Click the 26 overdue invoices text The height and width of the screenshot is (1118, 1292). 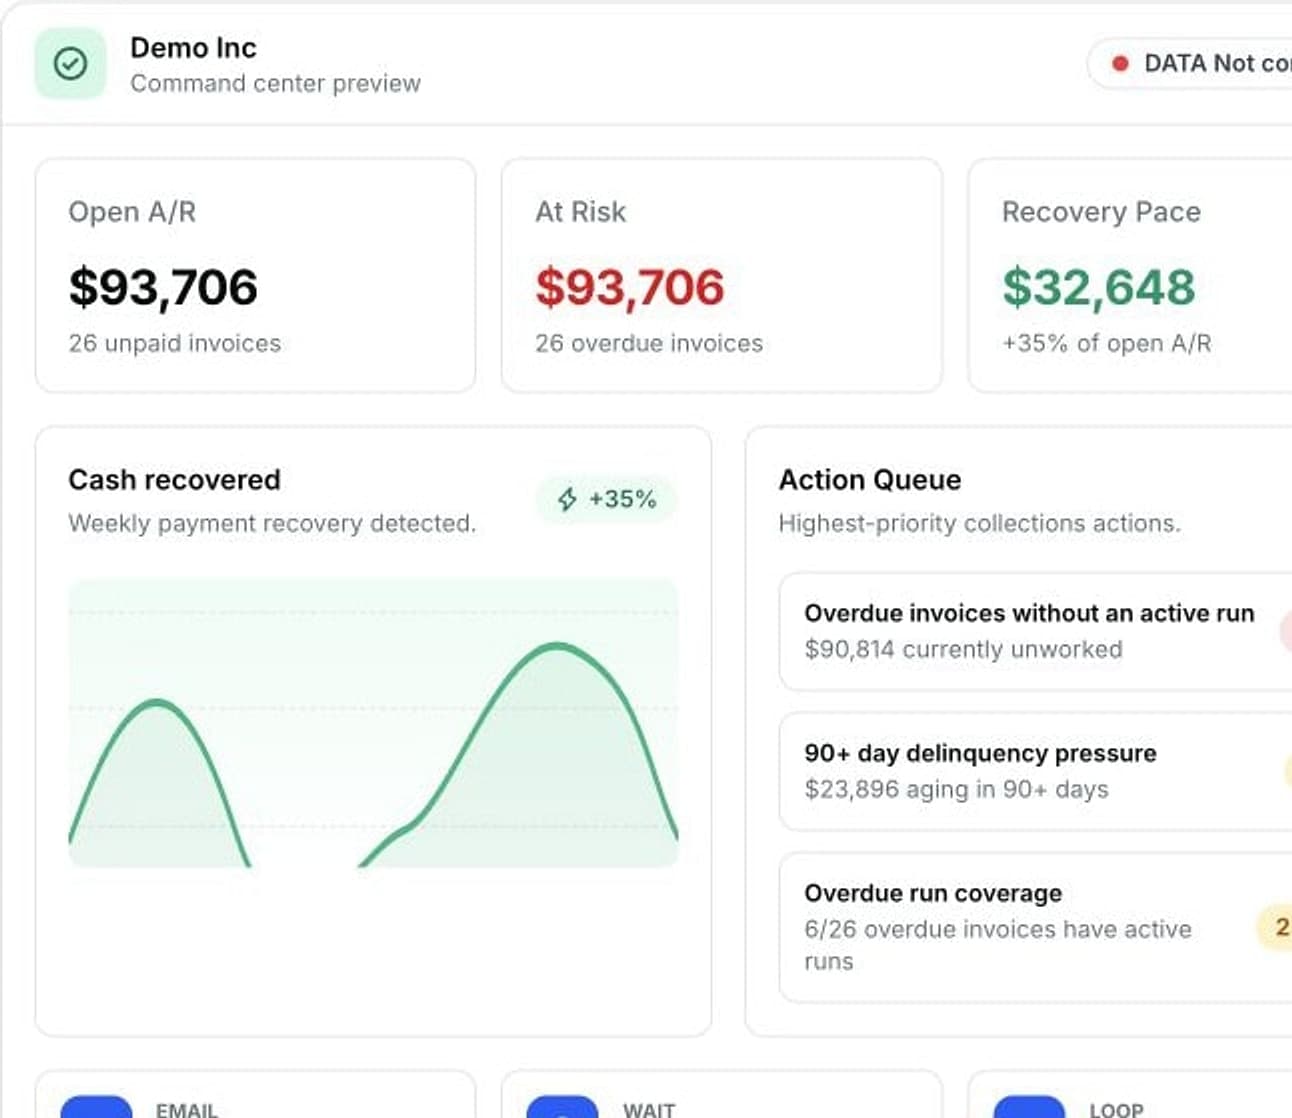649,343
